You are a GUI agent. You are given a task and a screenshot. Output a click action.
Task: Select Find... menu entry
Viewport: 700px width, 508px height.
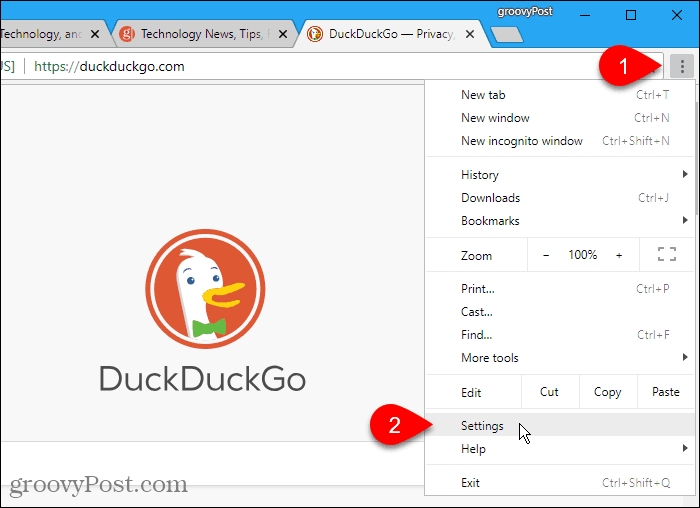pos(560,335)
